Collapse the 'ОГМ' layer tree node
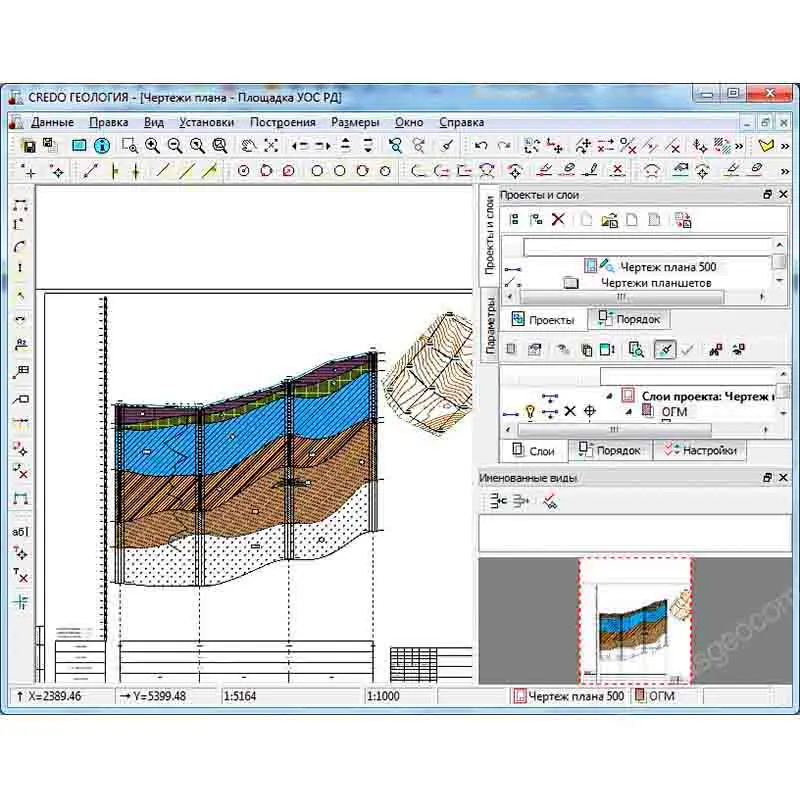Image resolution: width=800 pixels, height=800 pixels. (x=629, y=411)
